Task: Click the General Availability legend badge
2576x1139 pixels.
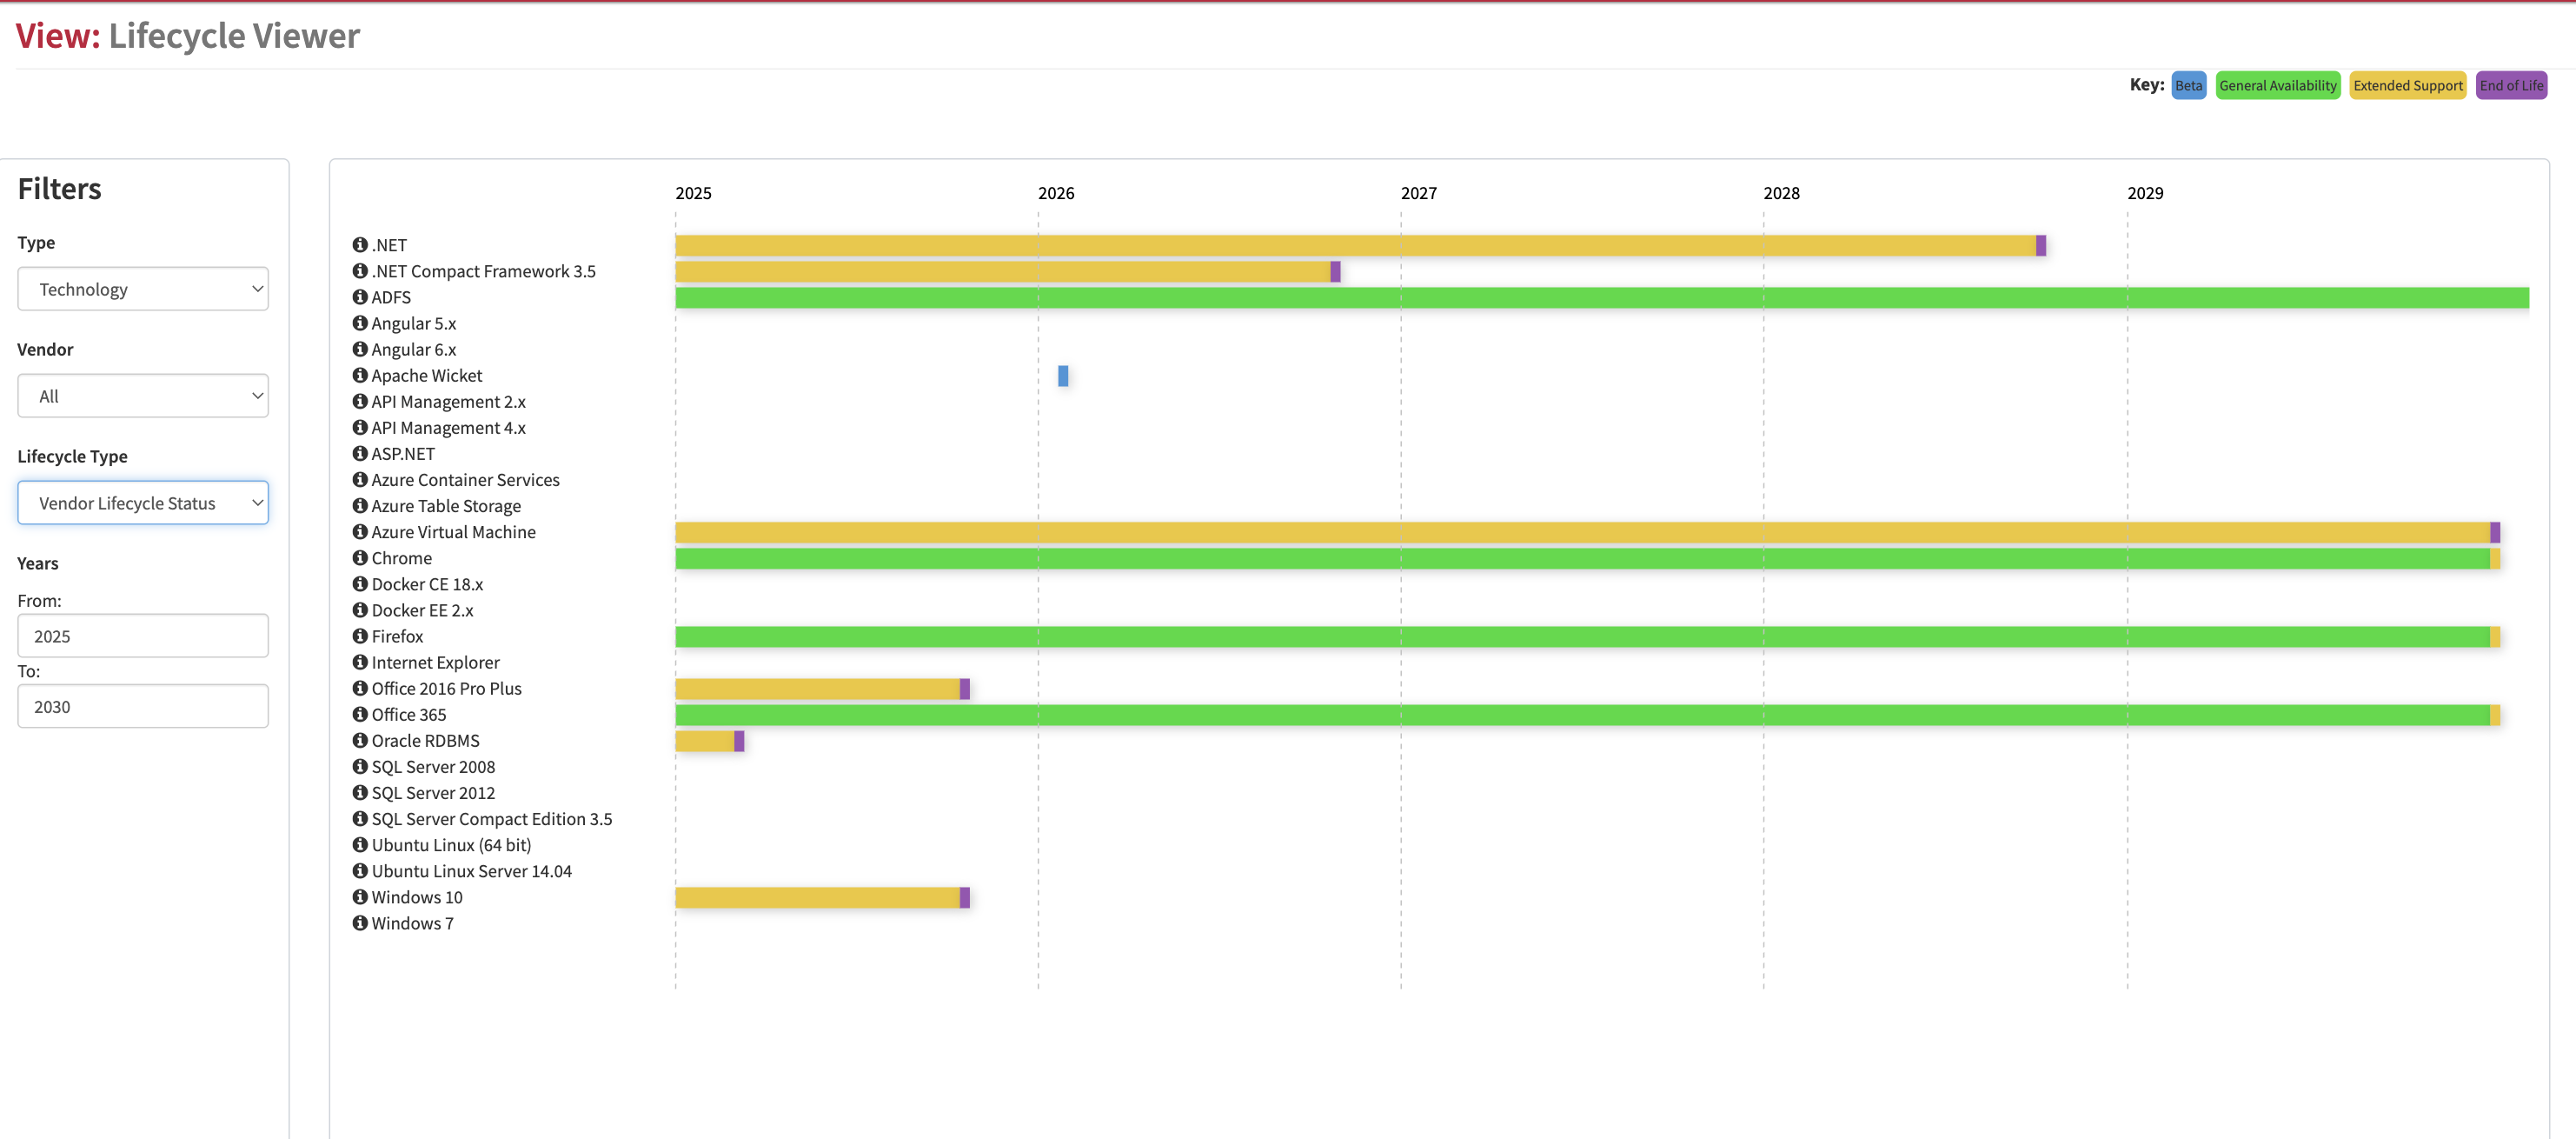Action: pyautogui.click(x=2277, y=86)
